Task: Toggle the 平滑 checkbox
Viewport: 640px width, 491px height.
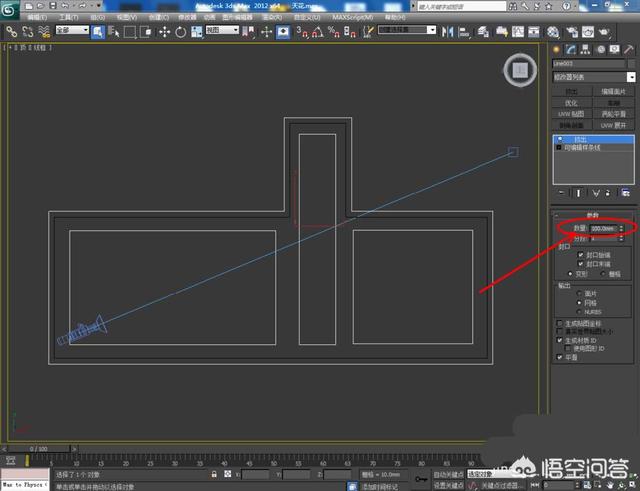Action: click(560, 357)
